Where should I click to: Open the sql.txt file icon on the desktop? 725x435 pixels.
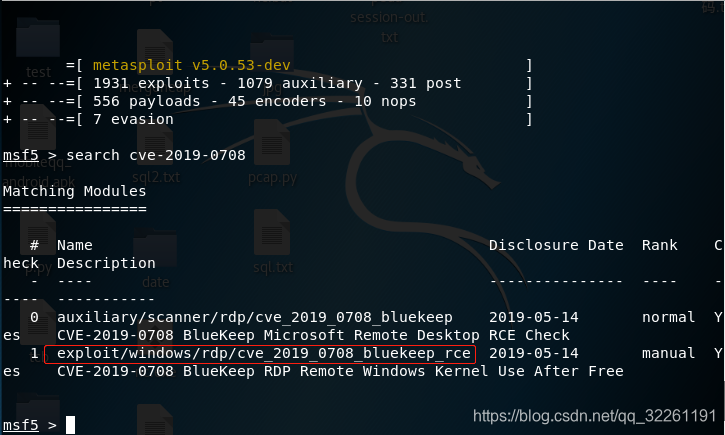tap(272, 232)
